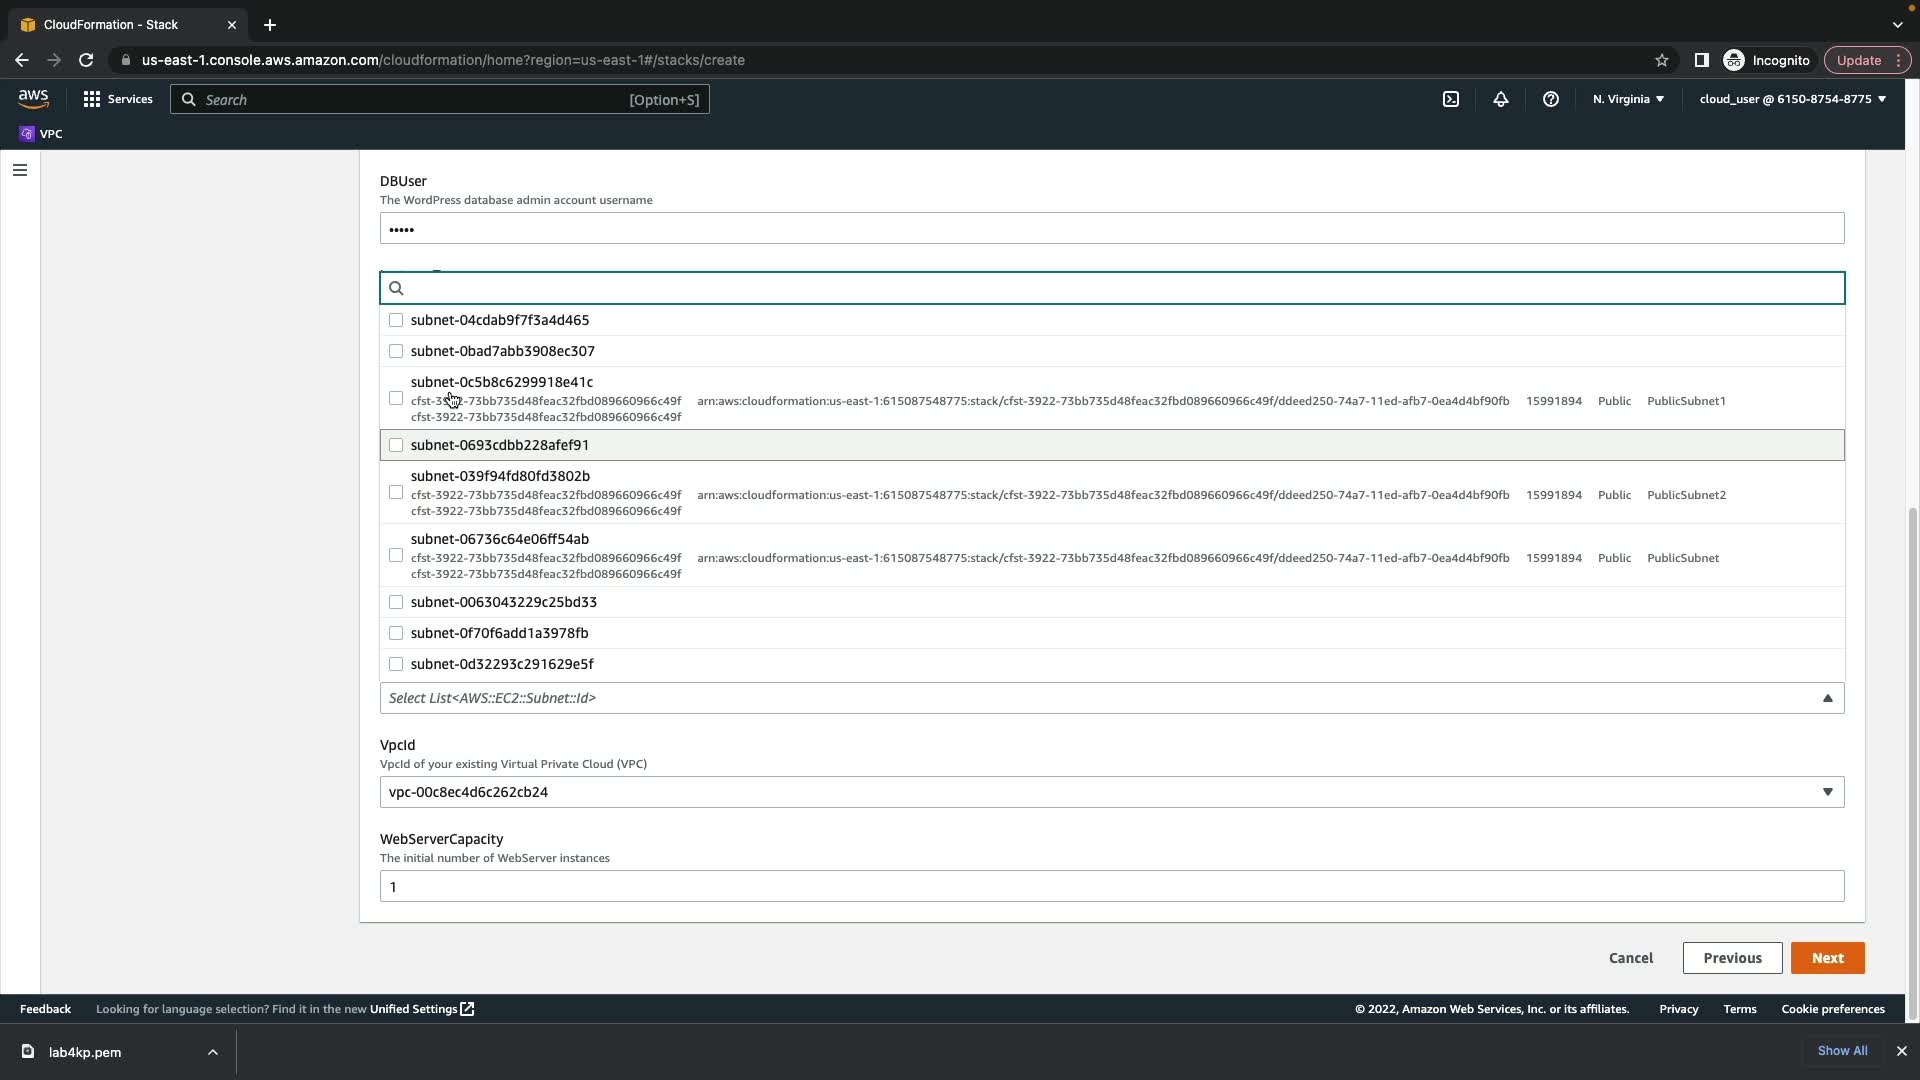This screenshot has height=1080, width=1920.
Task: Open the AWS CloudShell icon
Action: 1451,99
